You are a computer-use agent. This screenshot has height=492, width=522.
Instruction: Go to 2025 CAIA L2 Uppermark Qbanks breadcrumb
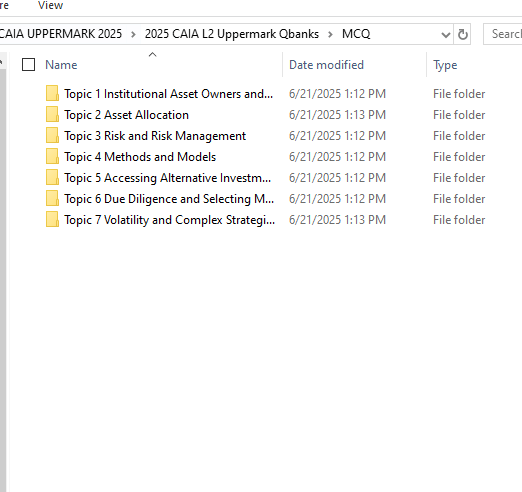[x=232, y=34]
